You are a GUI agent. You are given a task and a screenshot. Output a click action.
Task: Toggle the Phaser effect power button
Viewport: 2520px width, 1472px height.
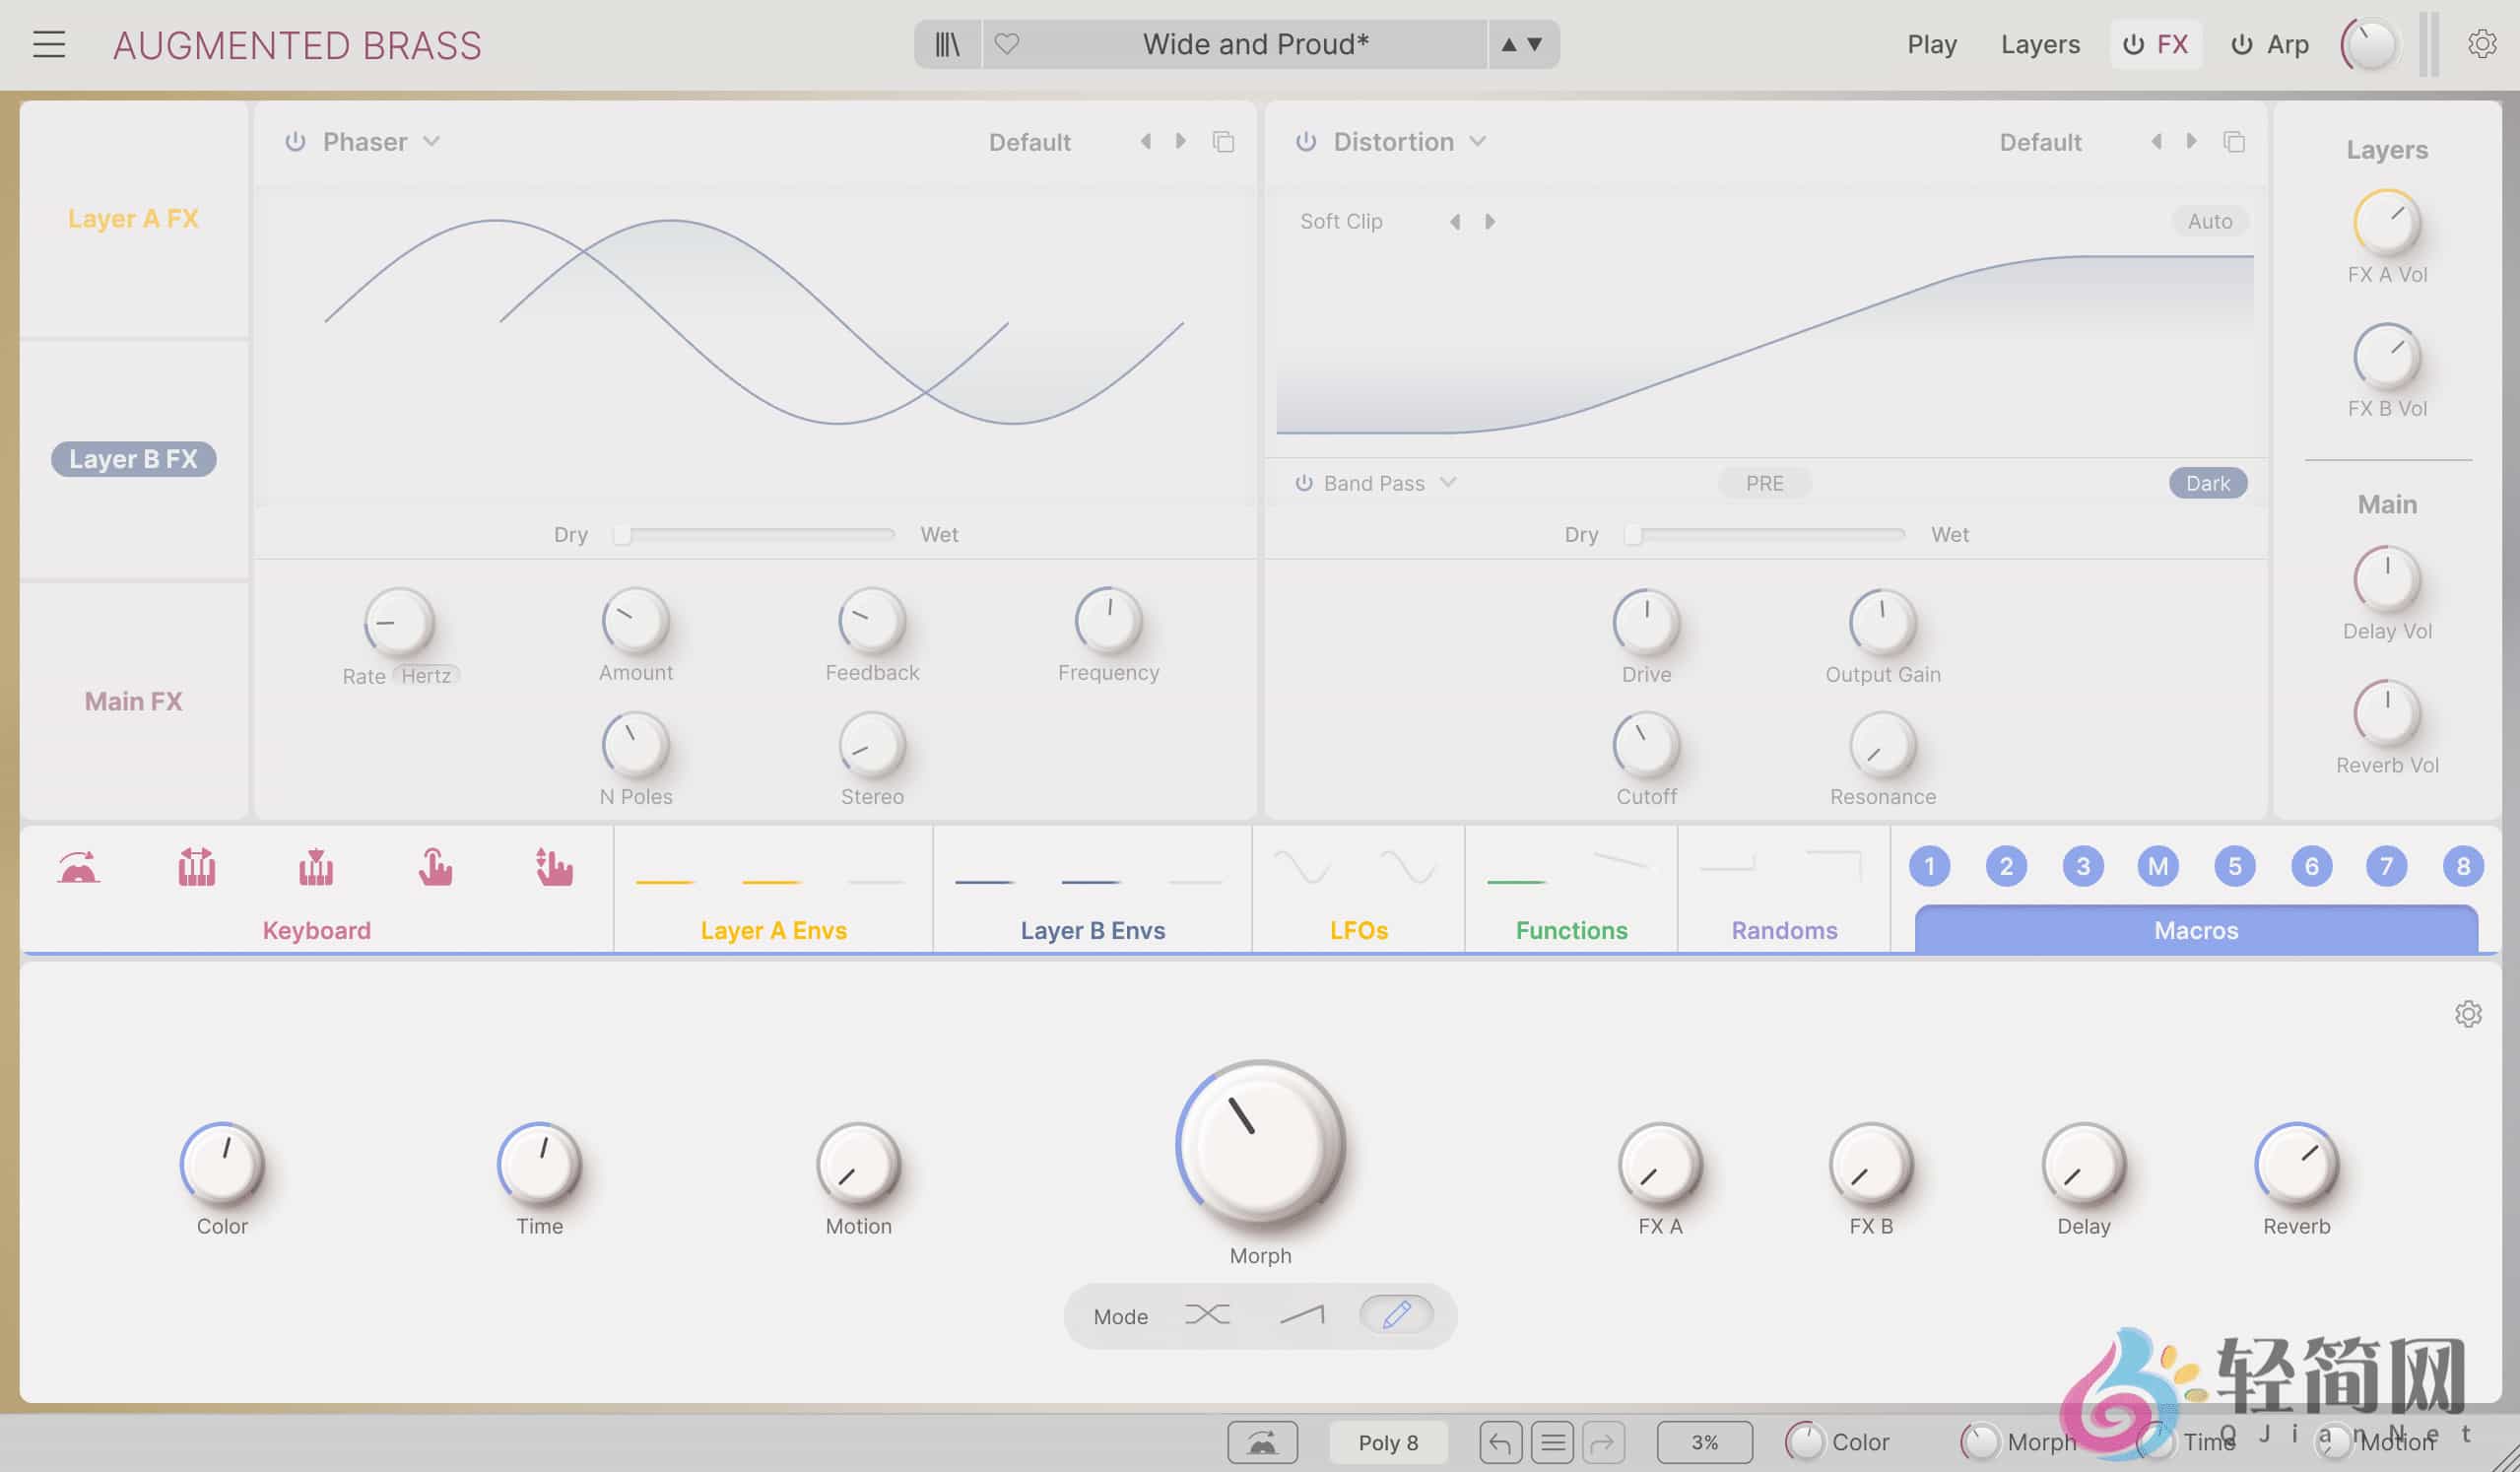click(x=296, y=141)
